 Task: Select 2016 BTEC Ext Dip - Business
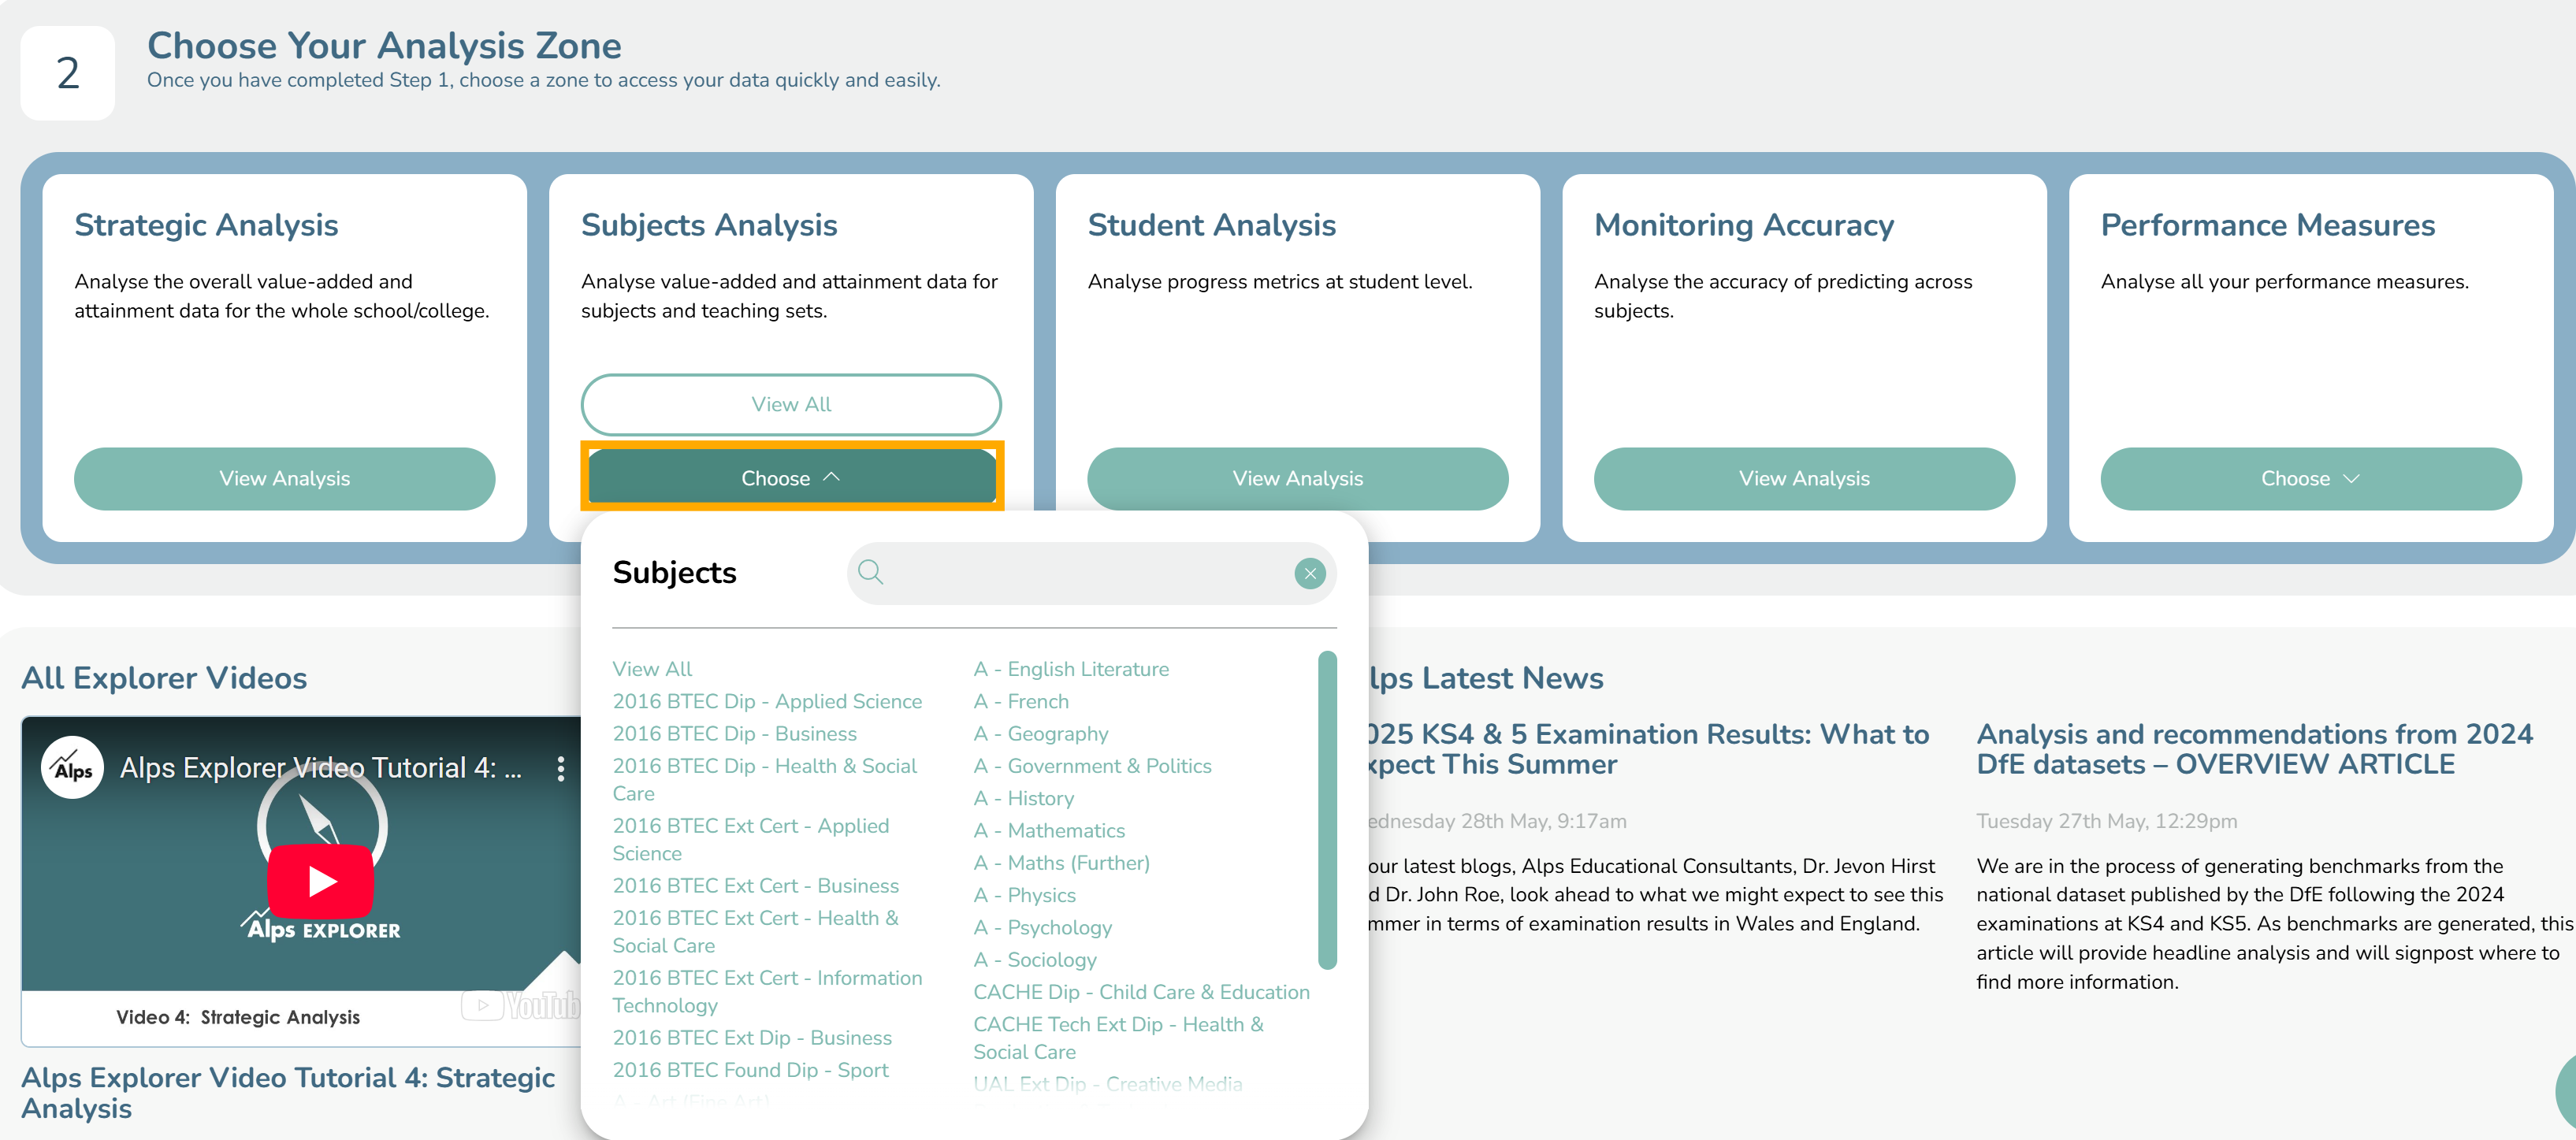pos(752,1037)
